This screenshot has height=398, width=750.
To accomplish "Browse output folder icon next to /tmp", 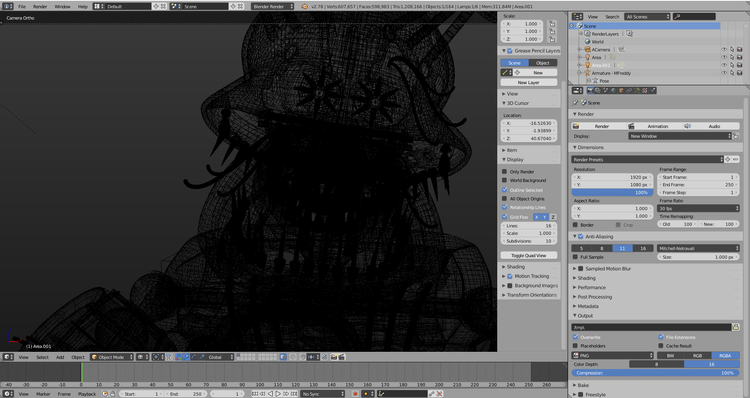I will [736, 327].
